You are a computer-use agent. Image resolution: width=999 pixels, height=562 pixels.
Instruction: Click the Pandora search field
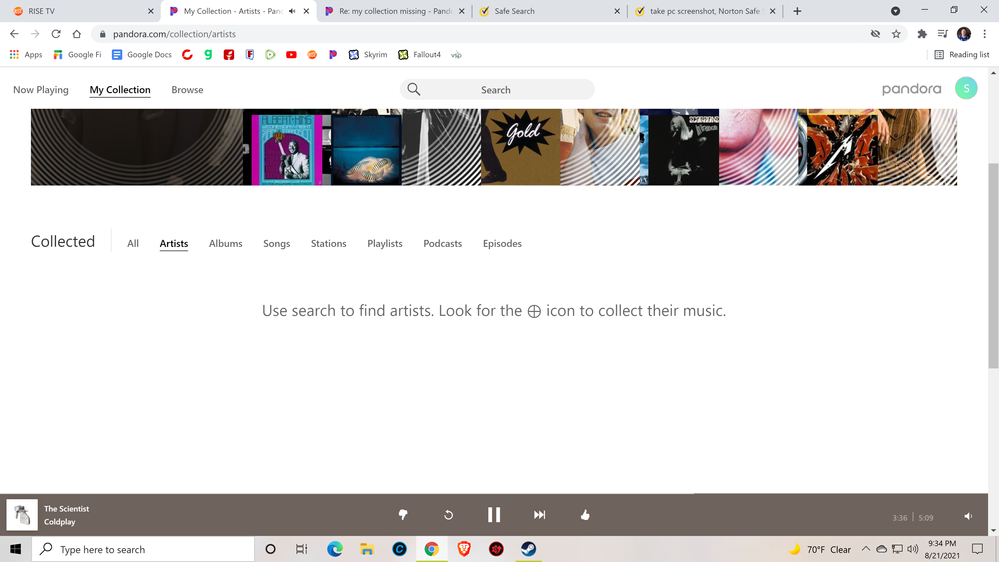[x=497, y=90]
